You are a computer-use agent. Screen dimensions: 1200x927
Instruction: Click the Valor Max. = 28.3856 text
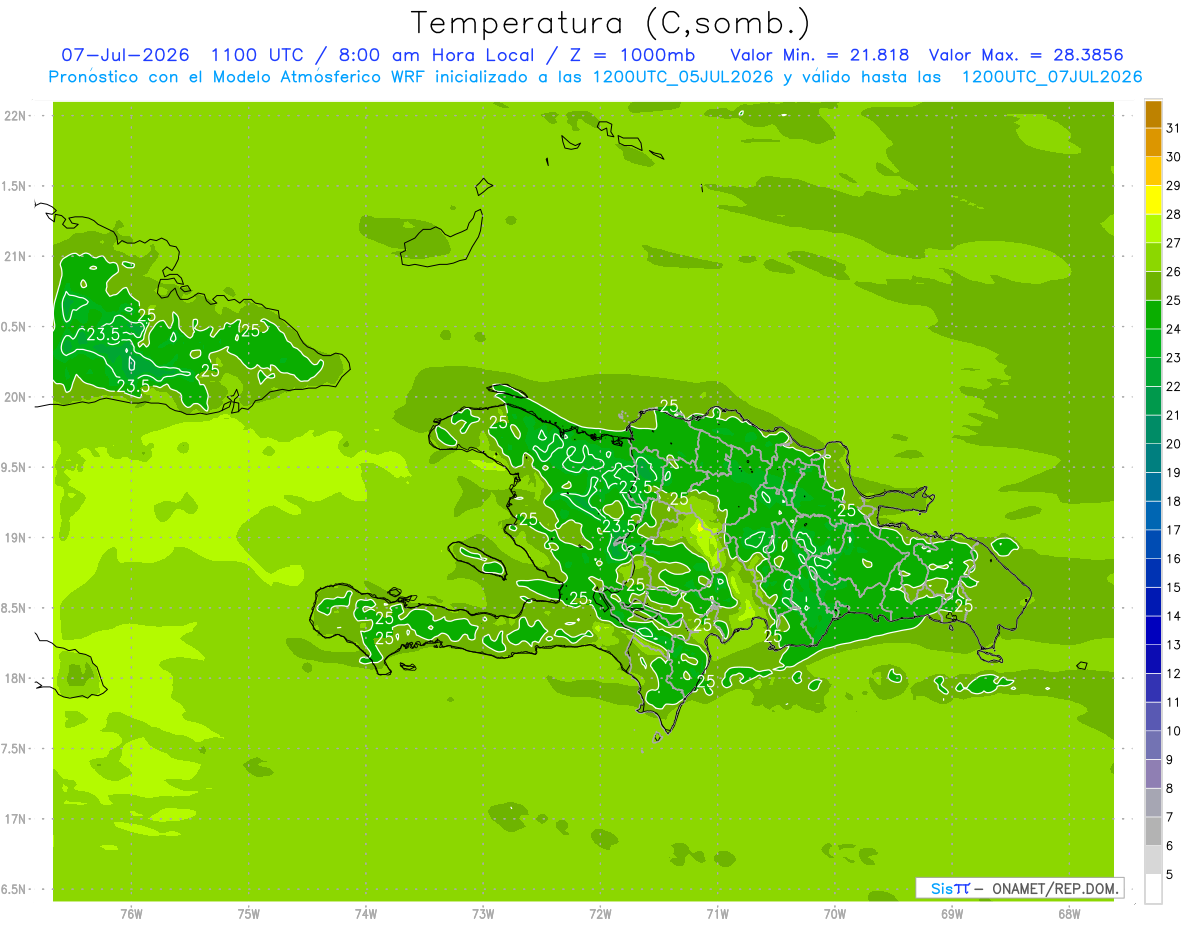coord(1033,55)
